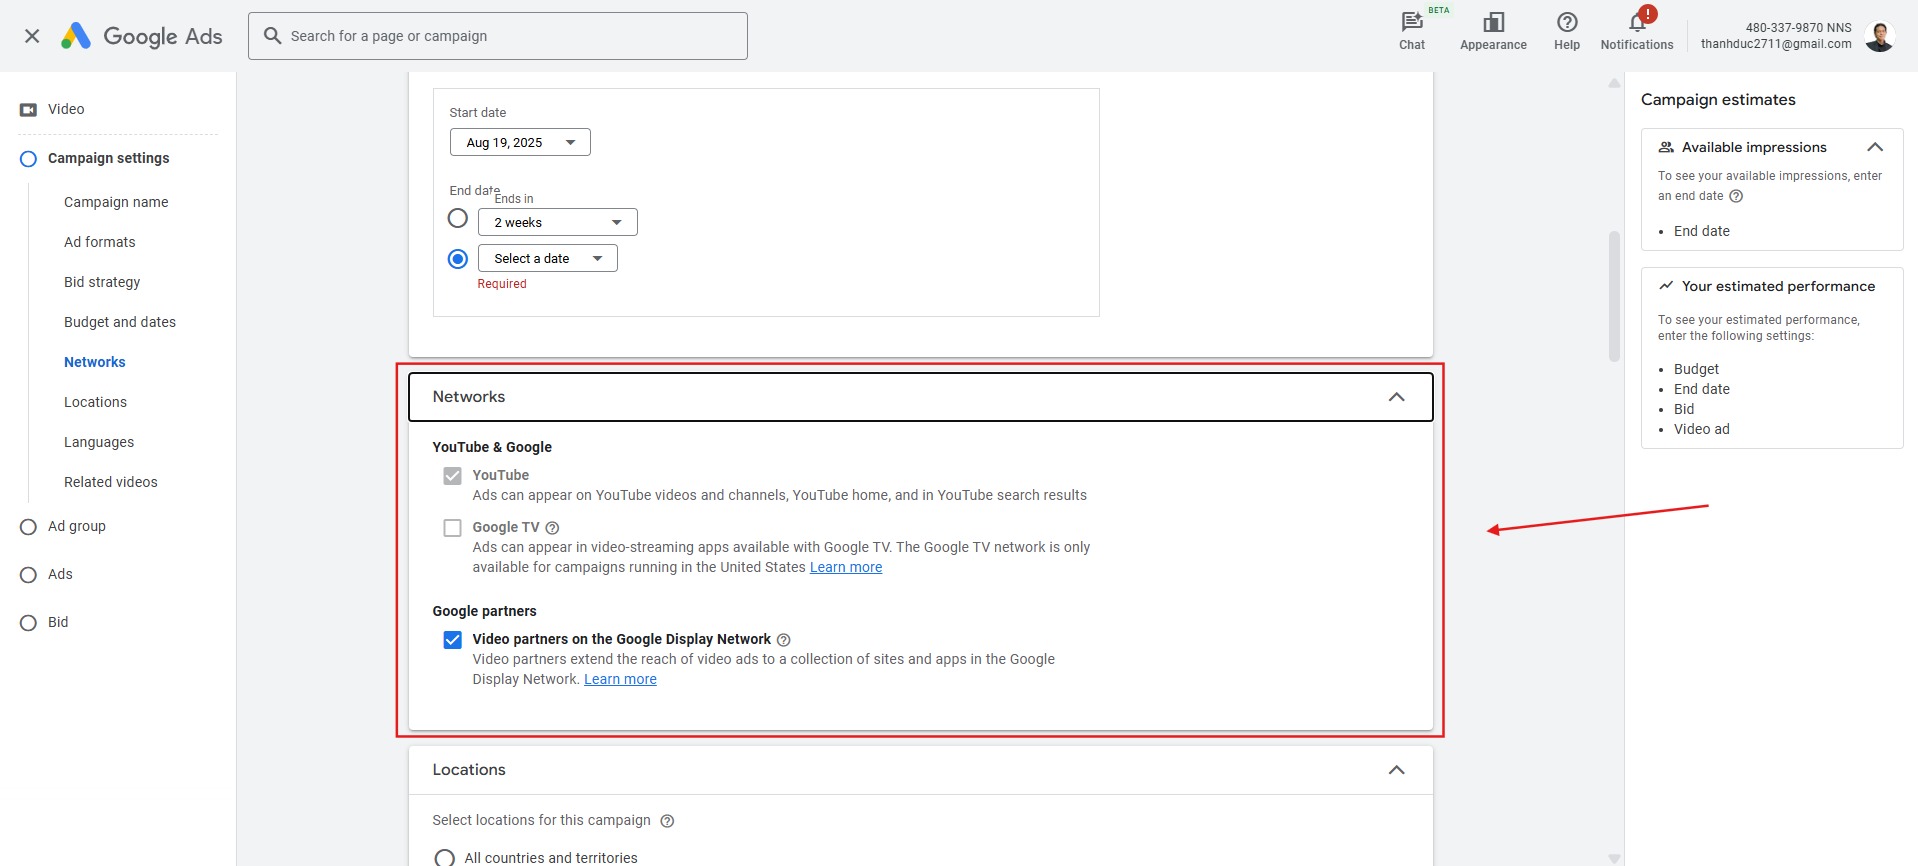Screen dimensions: 1918x866
Task: Click the search for page or campaign field
Action: 497,36
